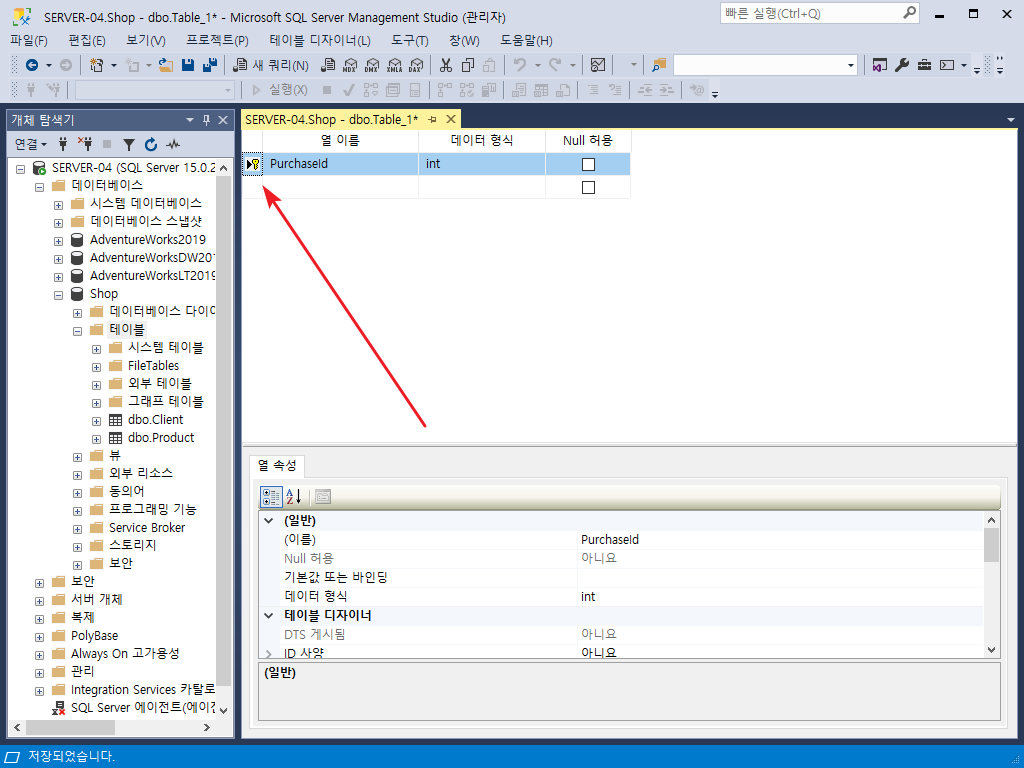Open a new XMLA query

pyautogui.click(x=394, y=65)
